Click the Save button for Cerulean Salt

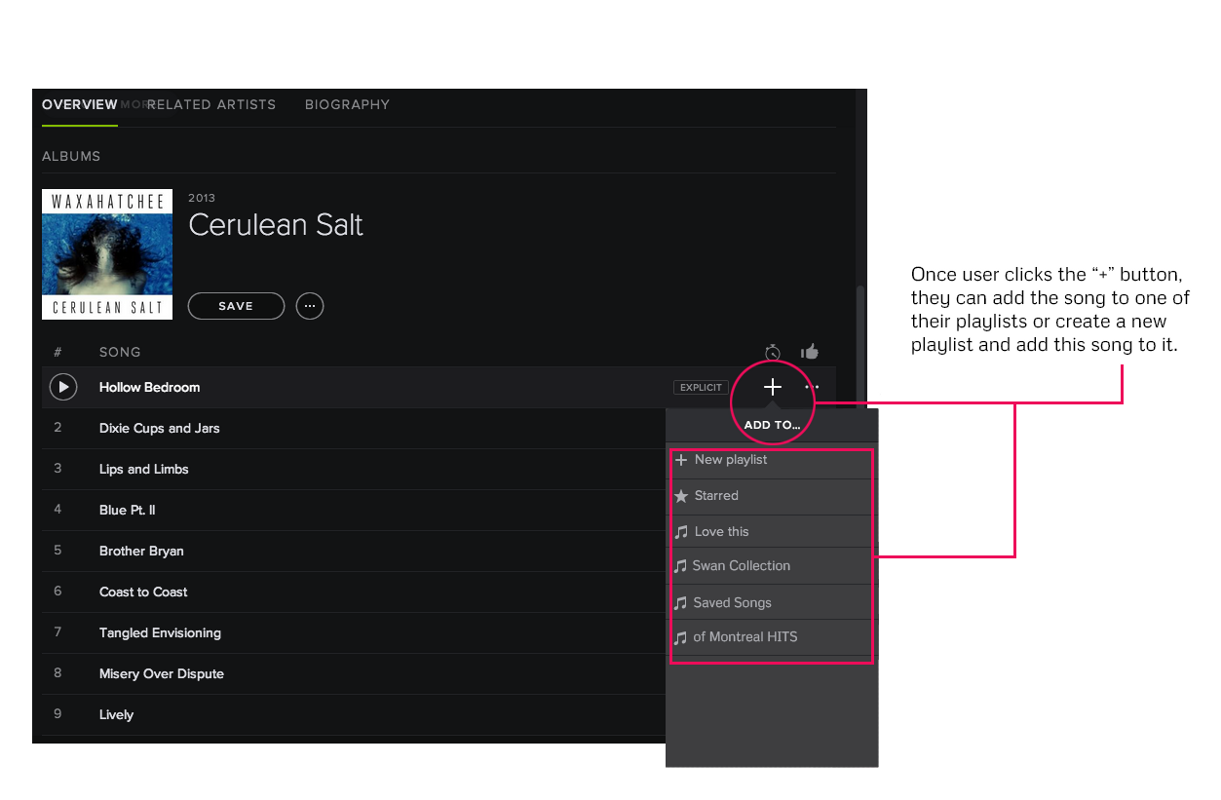coord(236,306)
